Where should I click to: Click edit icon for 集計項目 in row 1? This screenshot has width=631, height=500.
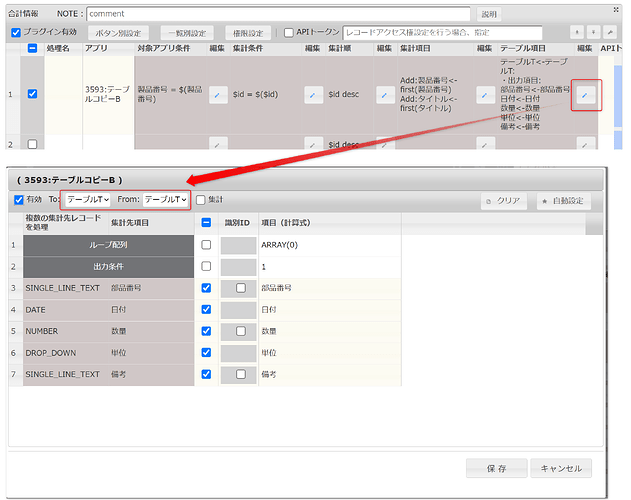[x=484, y=94]
